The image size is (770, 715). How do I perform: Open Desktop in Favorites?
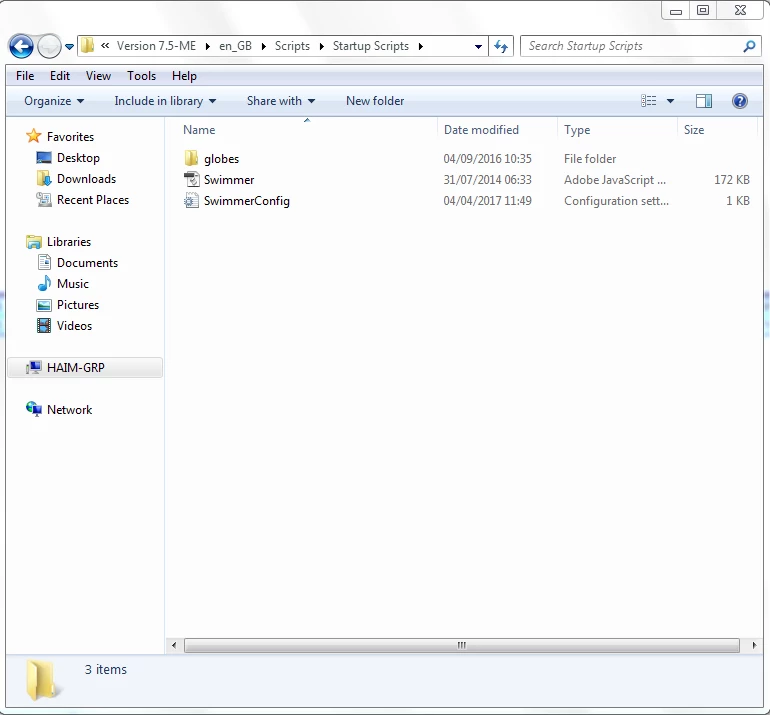pos(78,158)
